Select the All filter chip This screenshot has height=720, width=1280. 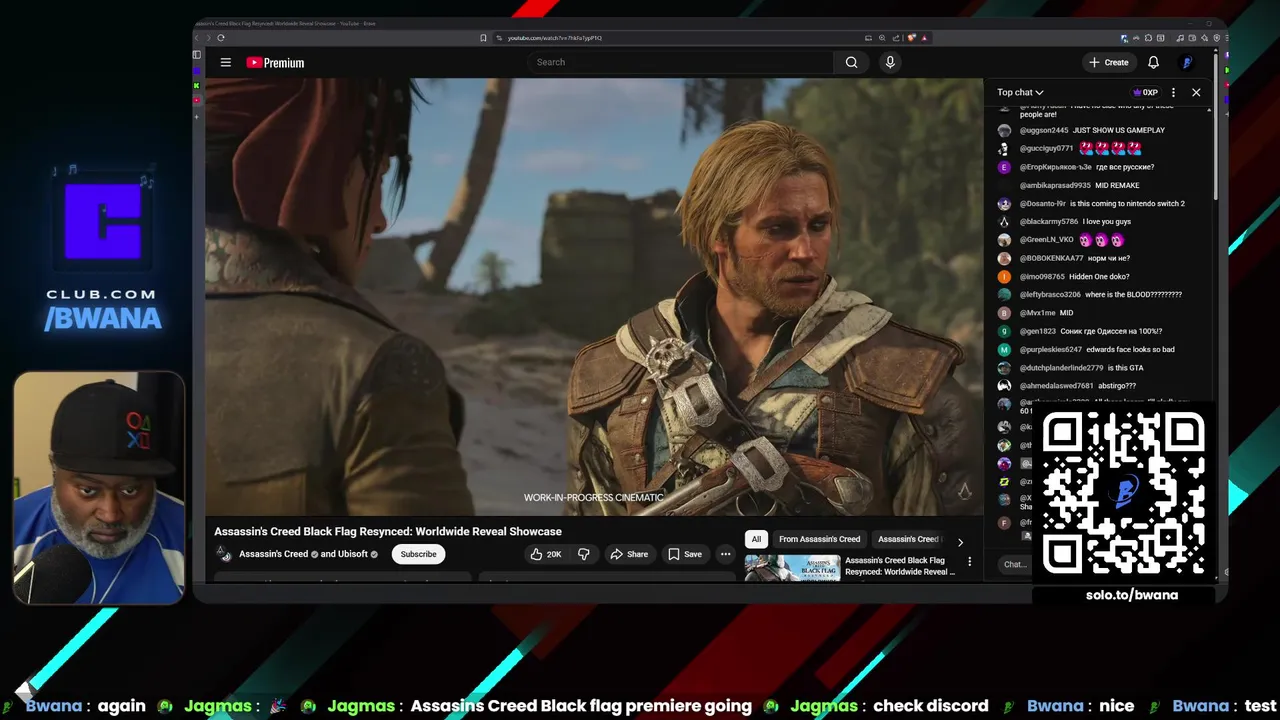(x=756, y=539)
